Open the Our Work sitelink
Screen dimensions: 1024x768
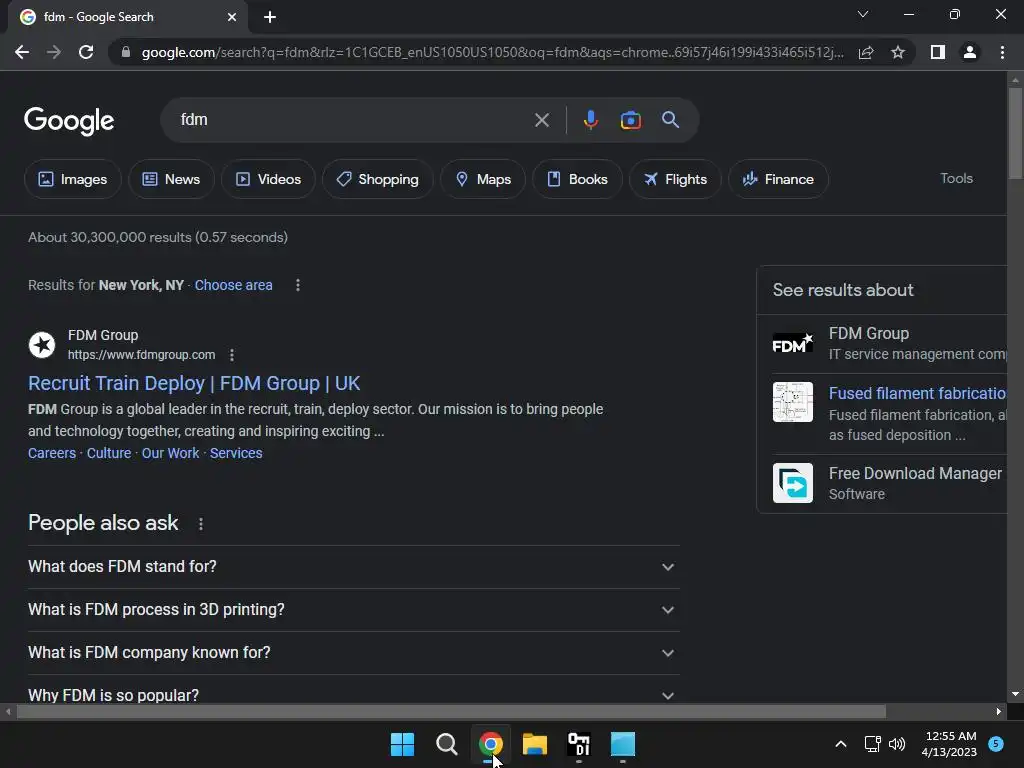point(170,453)
